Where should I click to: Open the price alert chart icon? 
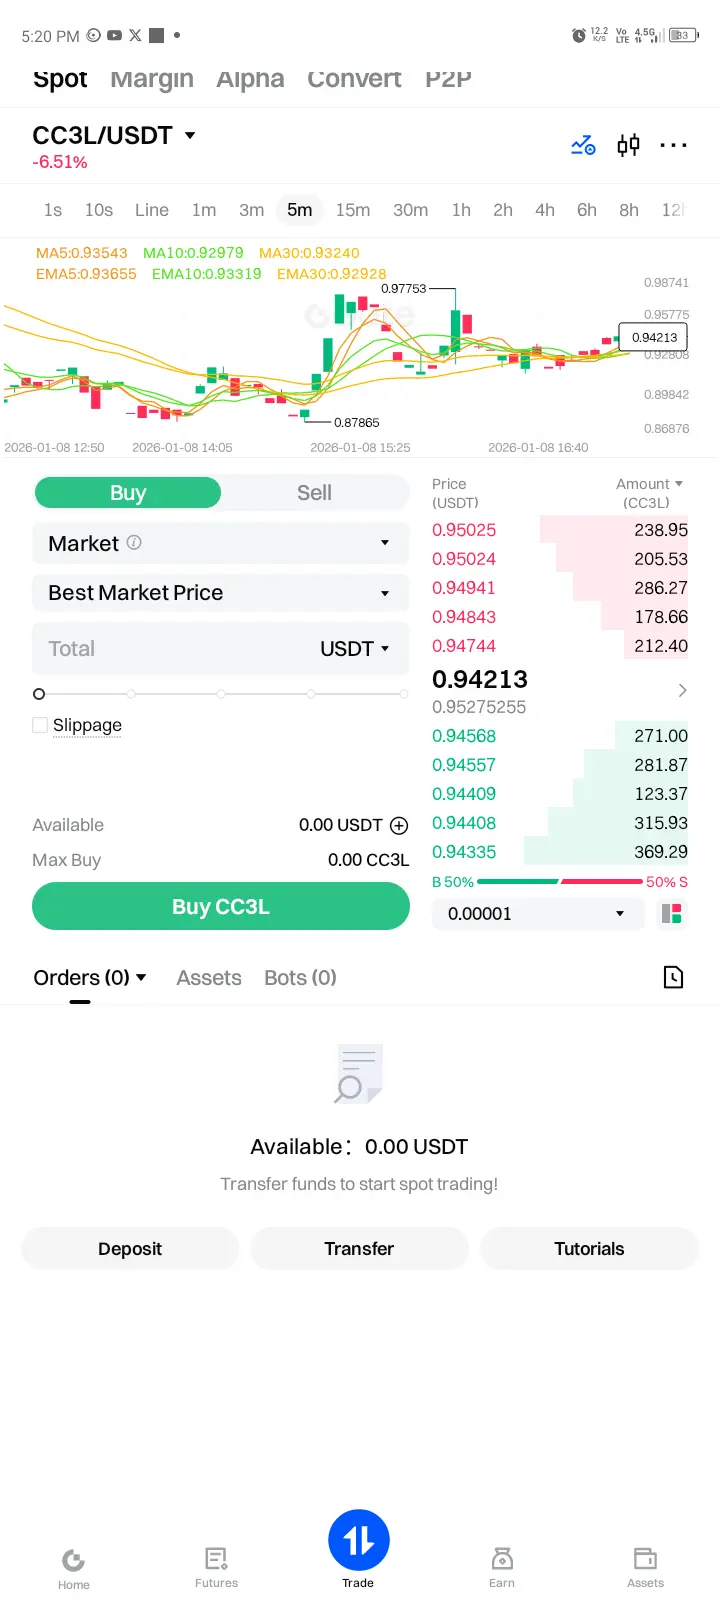pyautogui.click(x=583, y=146)
